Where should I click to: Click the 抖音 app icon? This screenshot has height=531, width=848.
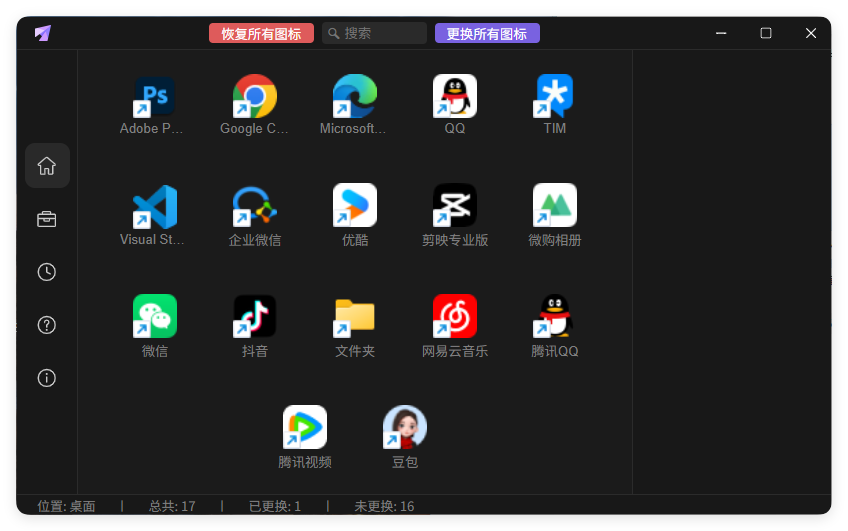coord(255,316)
